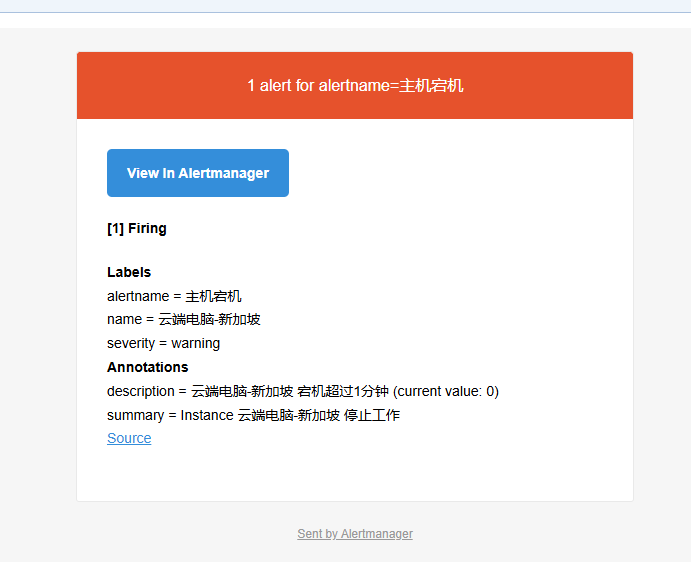This screenshot has height=562, width=691.
Task: Select the [1] Firing heading
Action: coord(137,228)
